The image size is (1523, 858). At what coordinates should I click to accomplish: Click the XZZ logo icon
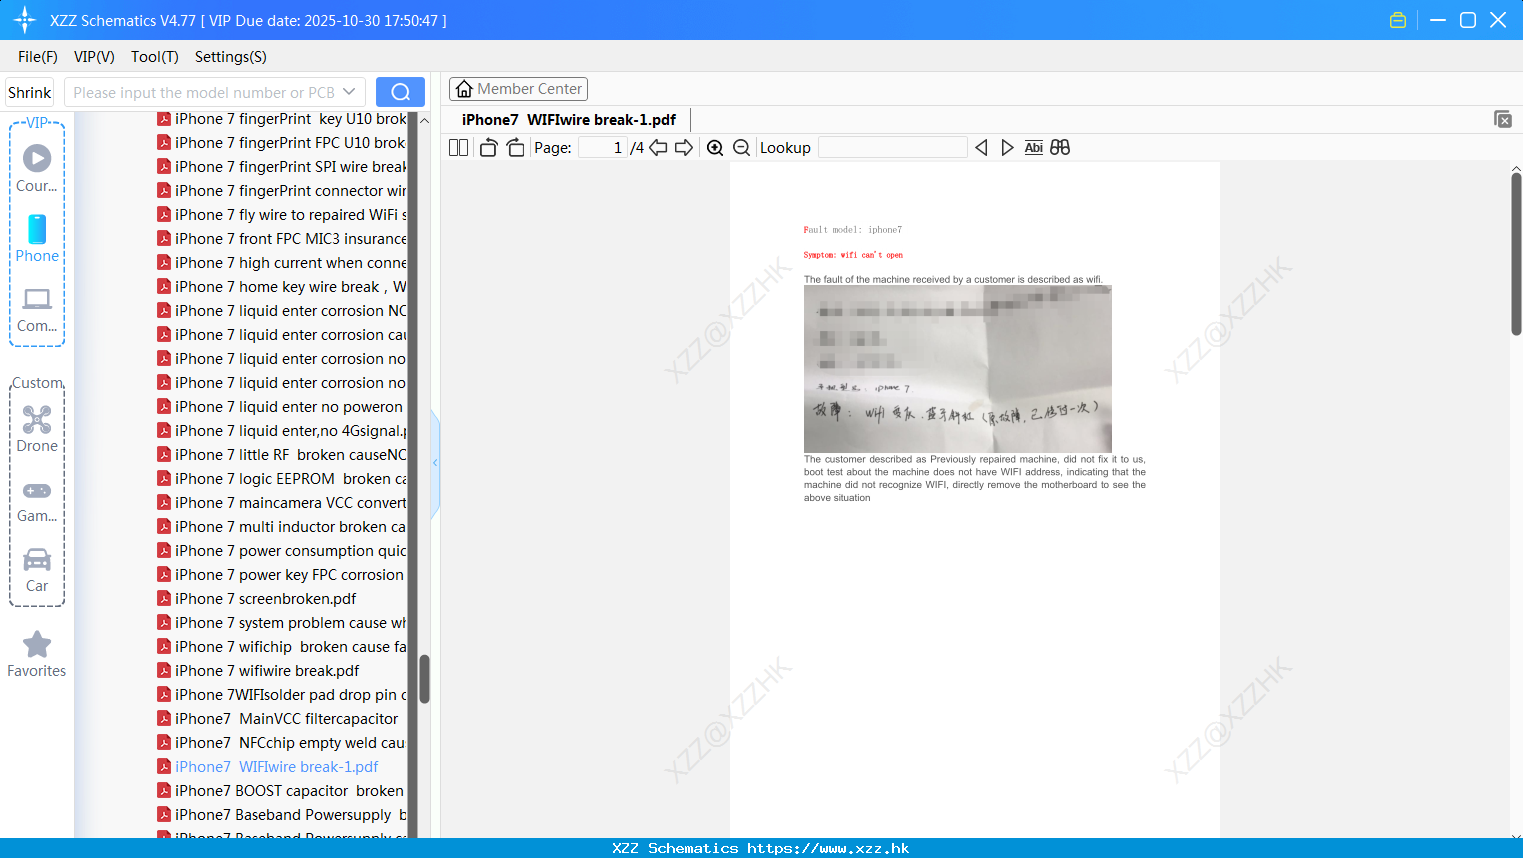coord(24,20)
